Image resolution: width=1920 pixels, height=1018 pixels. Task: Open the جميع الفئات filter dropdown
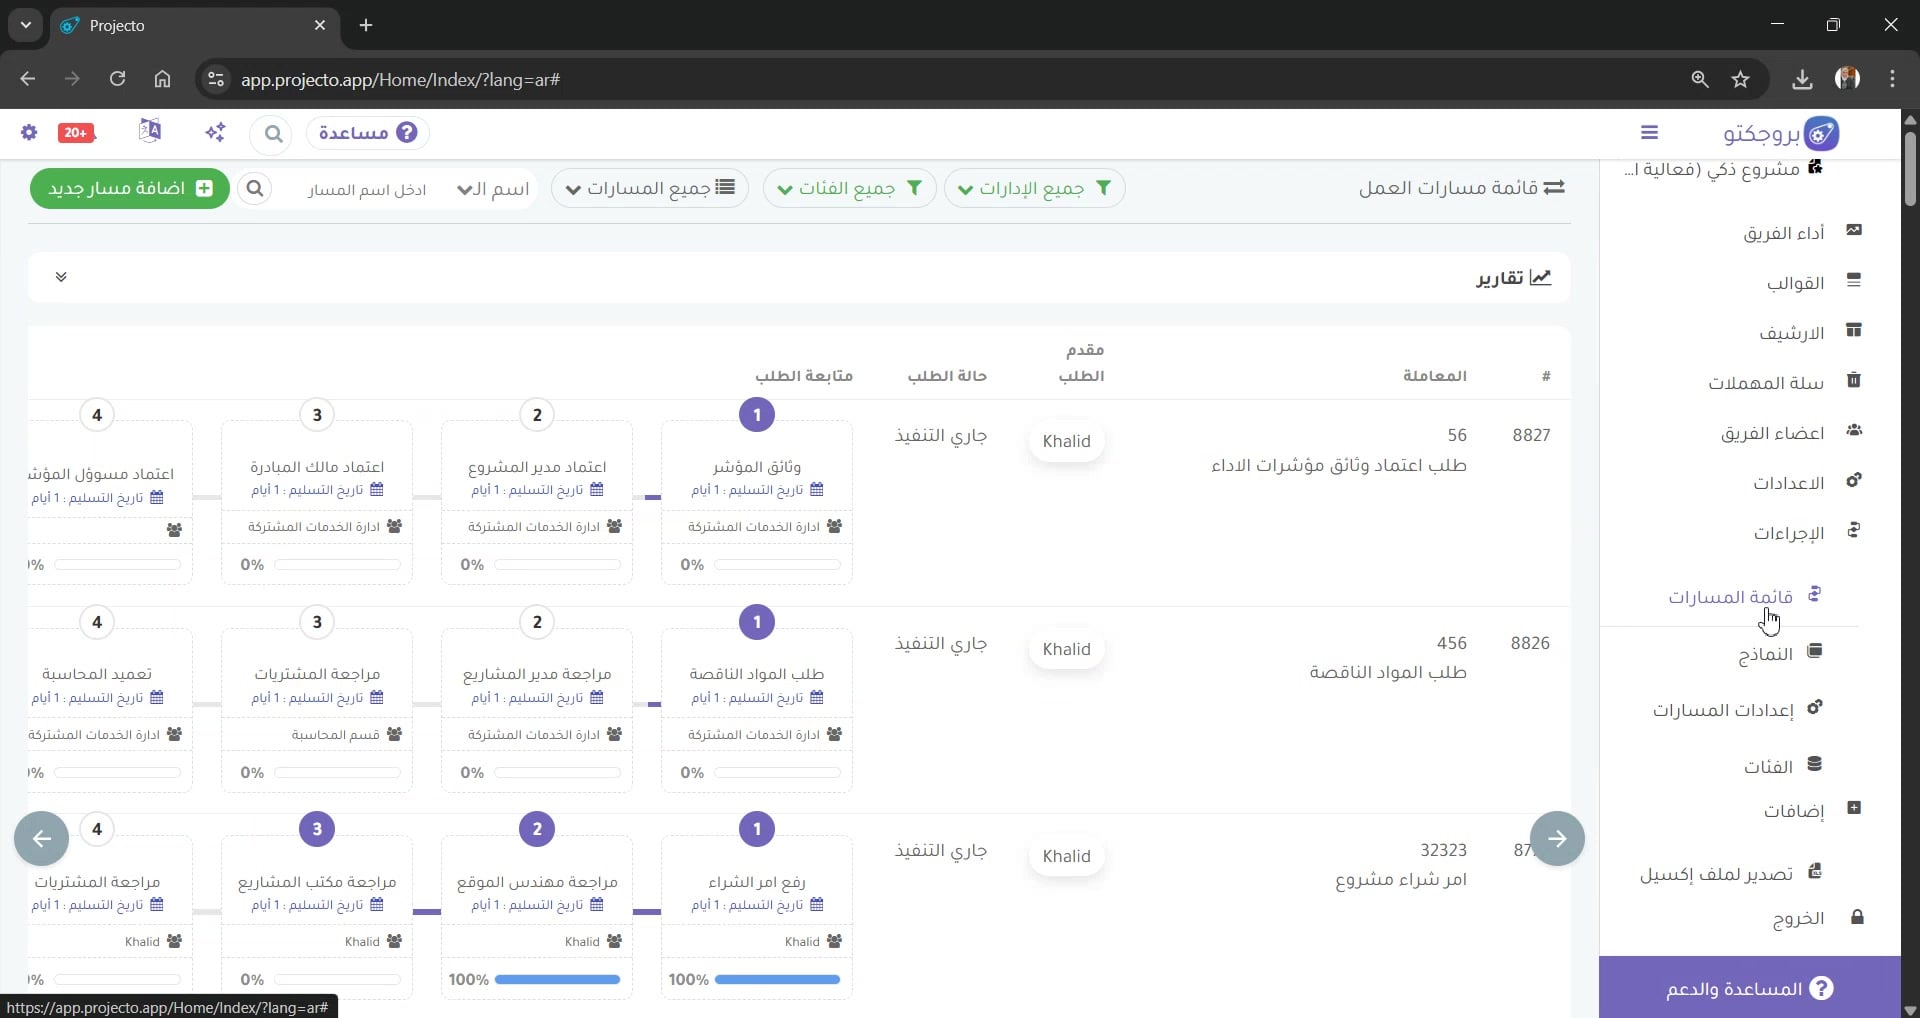(x=850, y=188)
